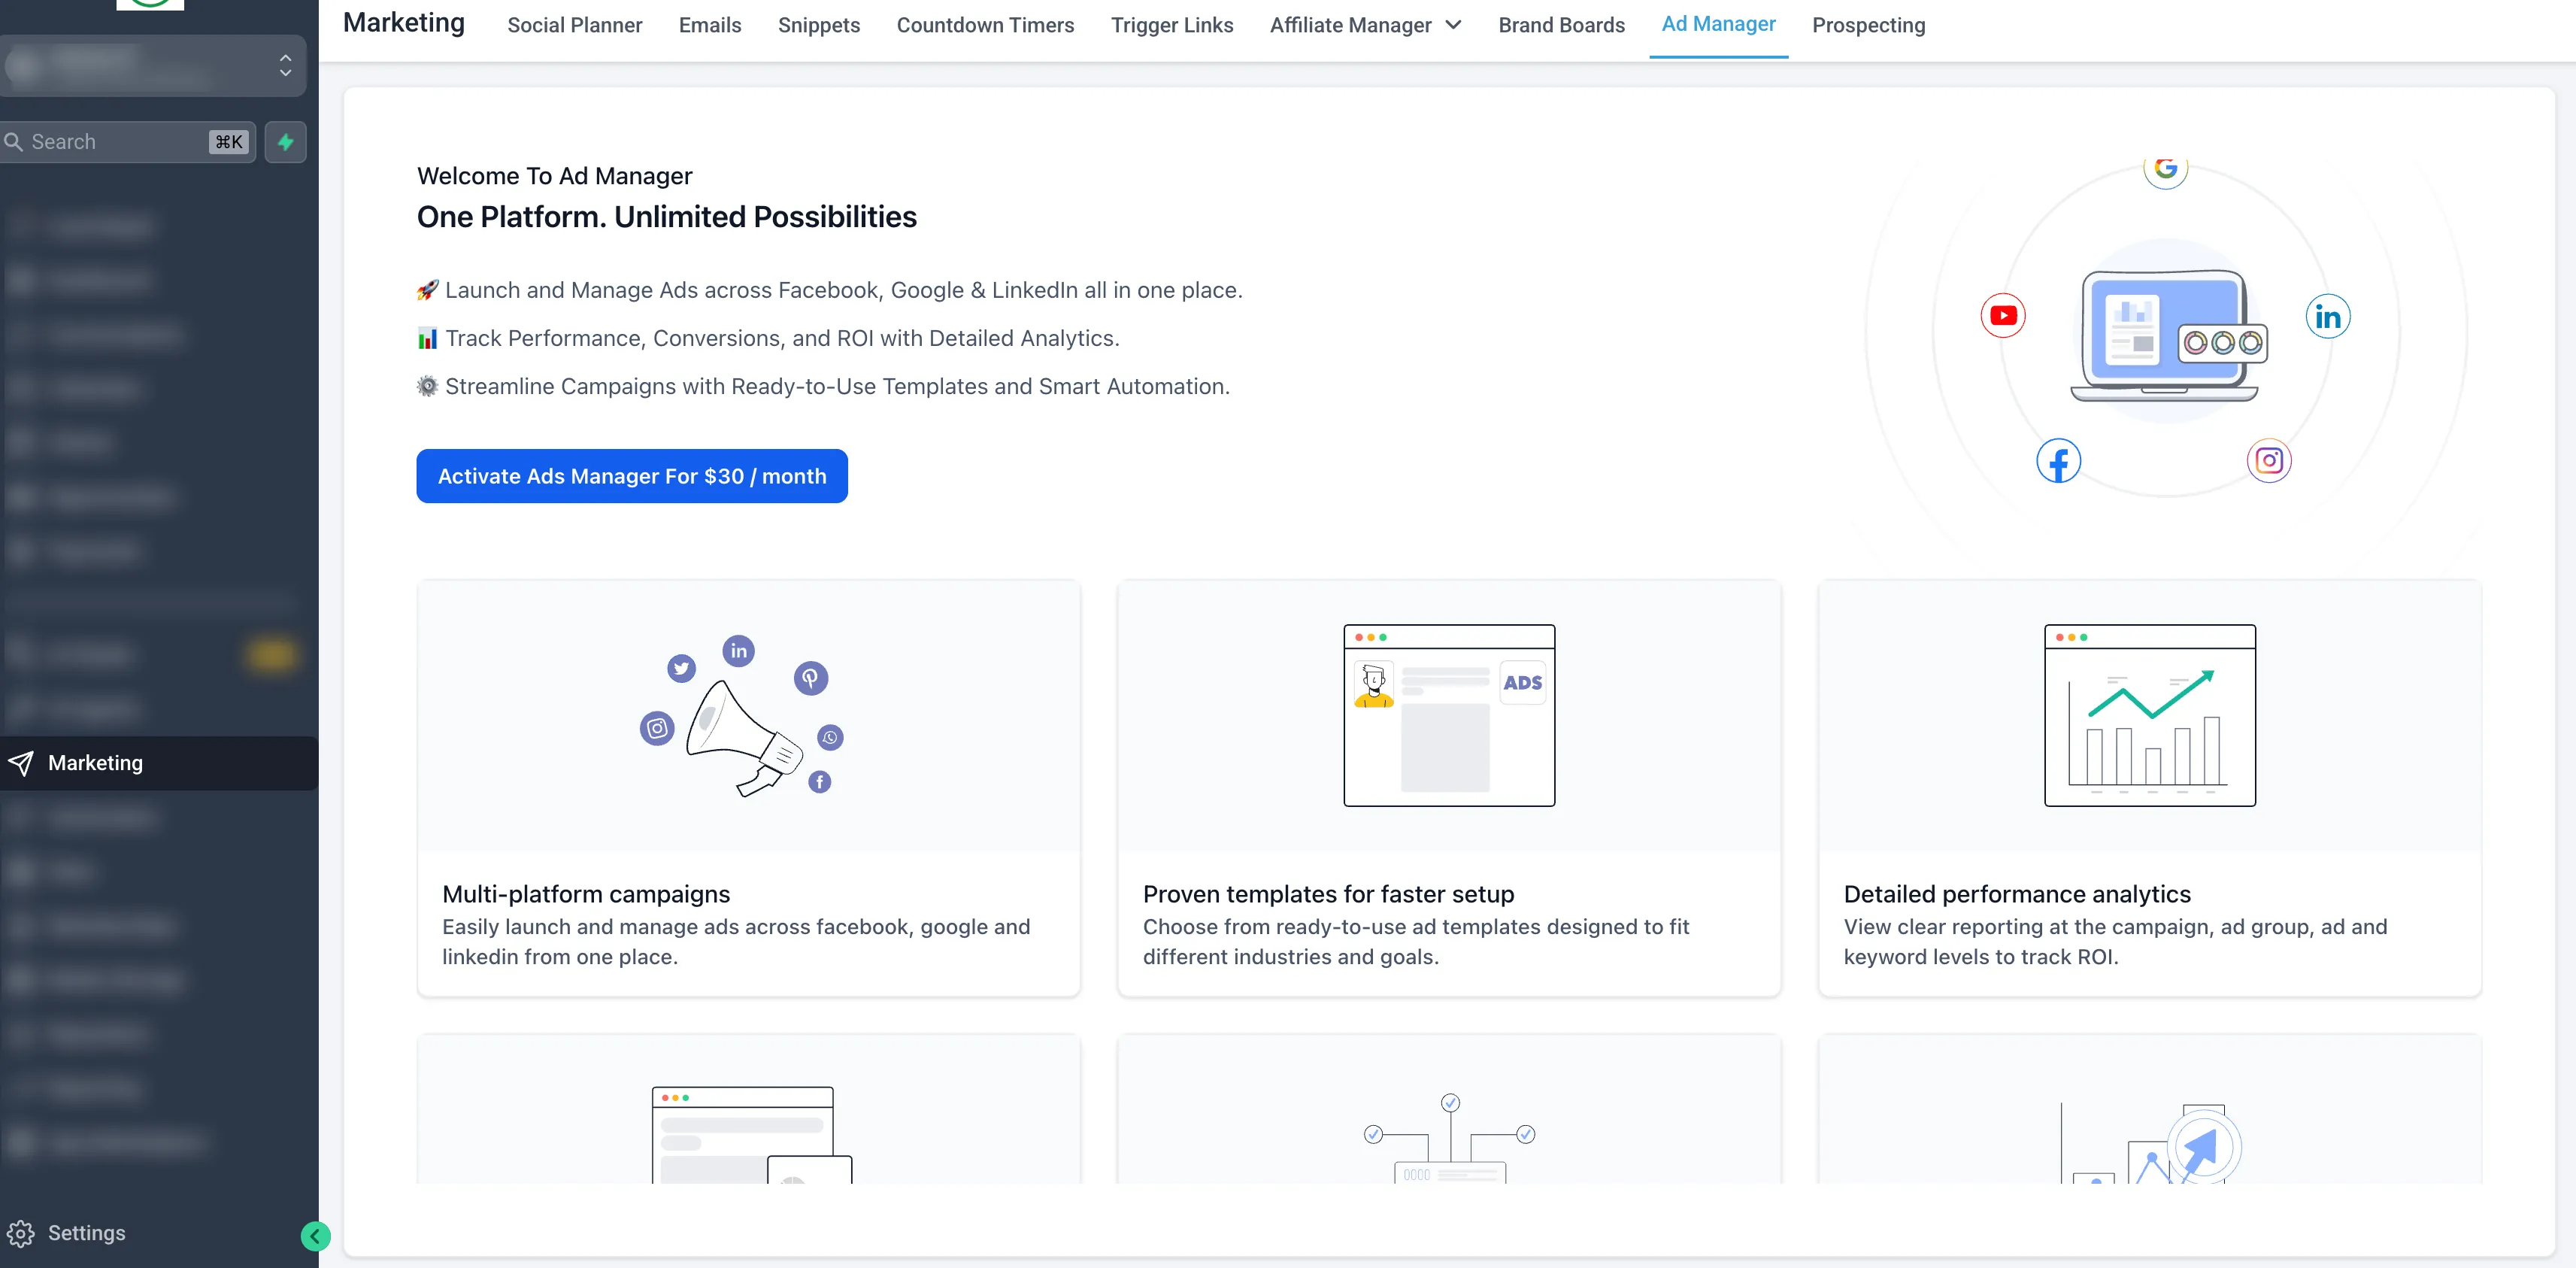The image size is (2576, 1268).
Task: Click the Multi-platform campaigns megaphone card
Action: tap(748, 787)
